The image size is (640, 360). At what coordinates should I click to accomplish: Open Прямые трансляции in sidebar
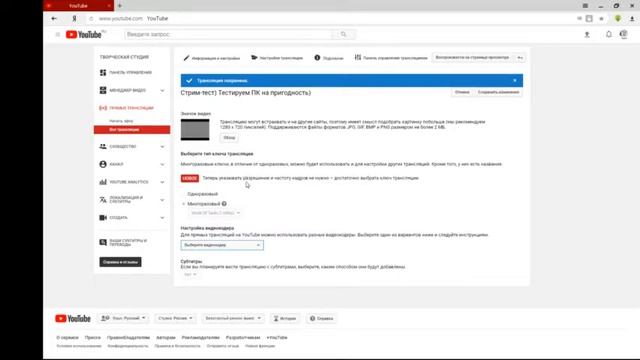point(127,108)
